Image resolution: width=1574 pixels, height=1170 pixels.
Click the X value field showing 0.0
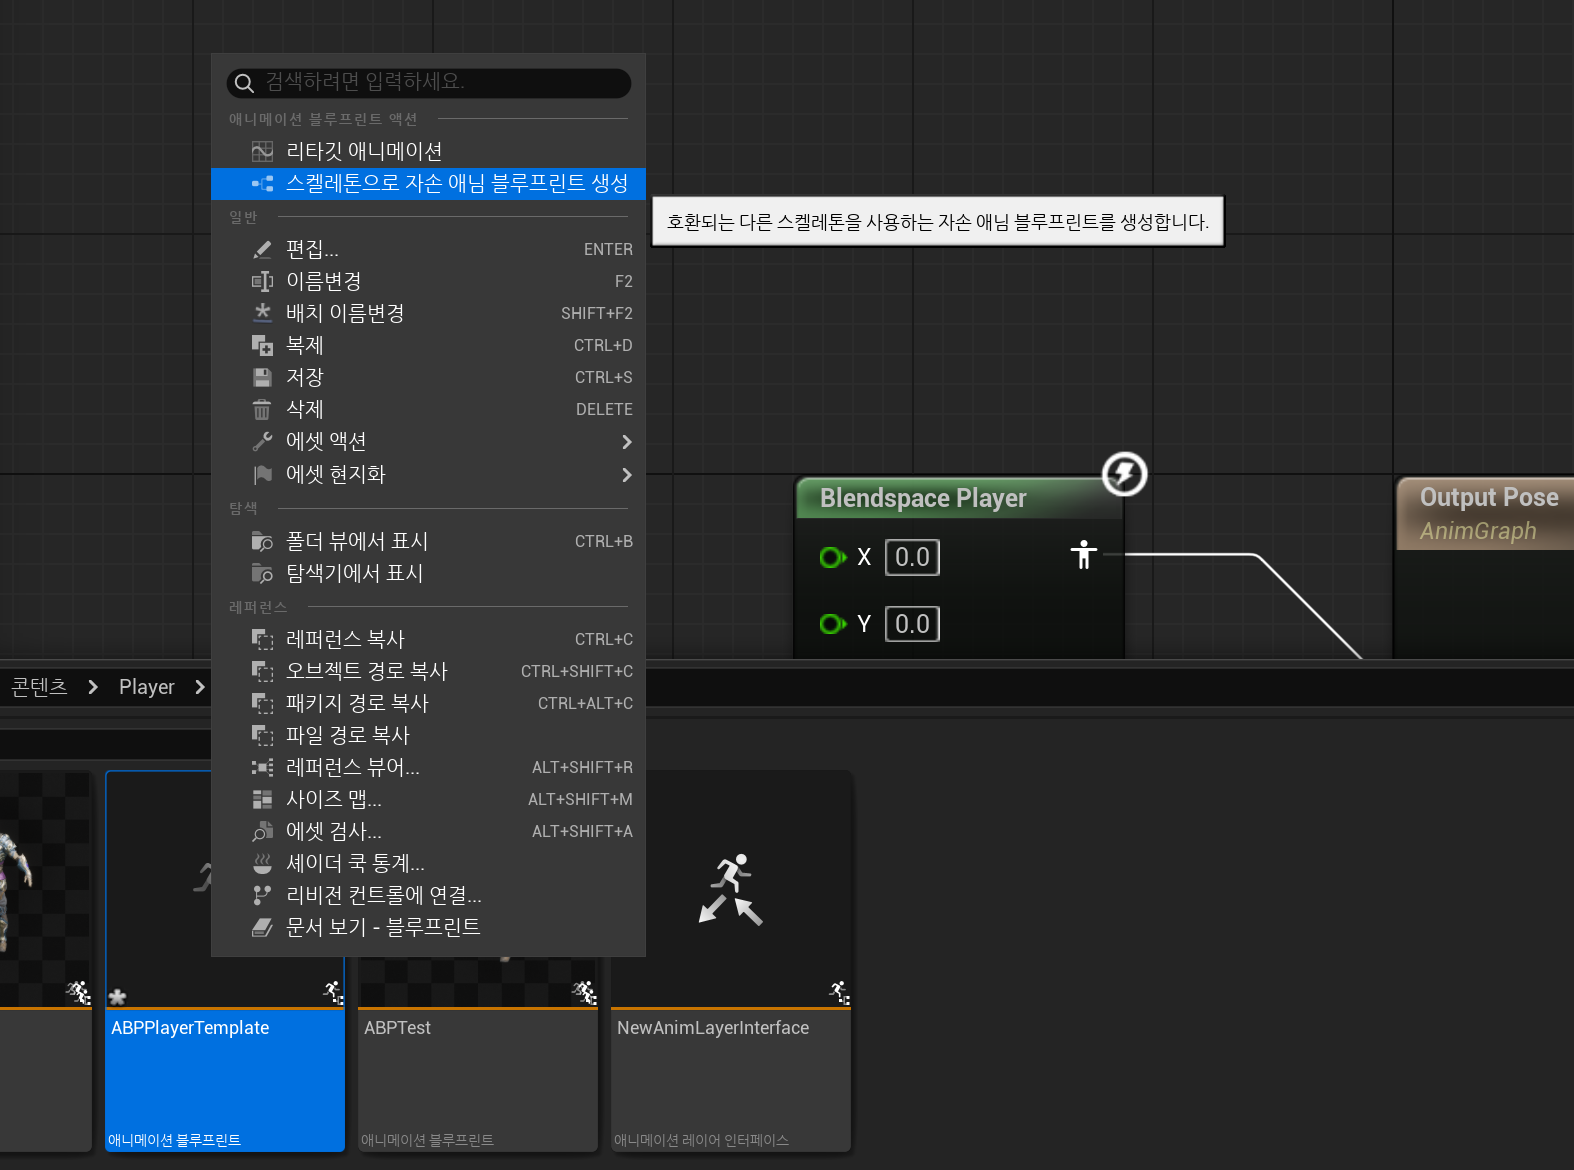(x=912, y=557)
